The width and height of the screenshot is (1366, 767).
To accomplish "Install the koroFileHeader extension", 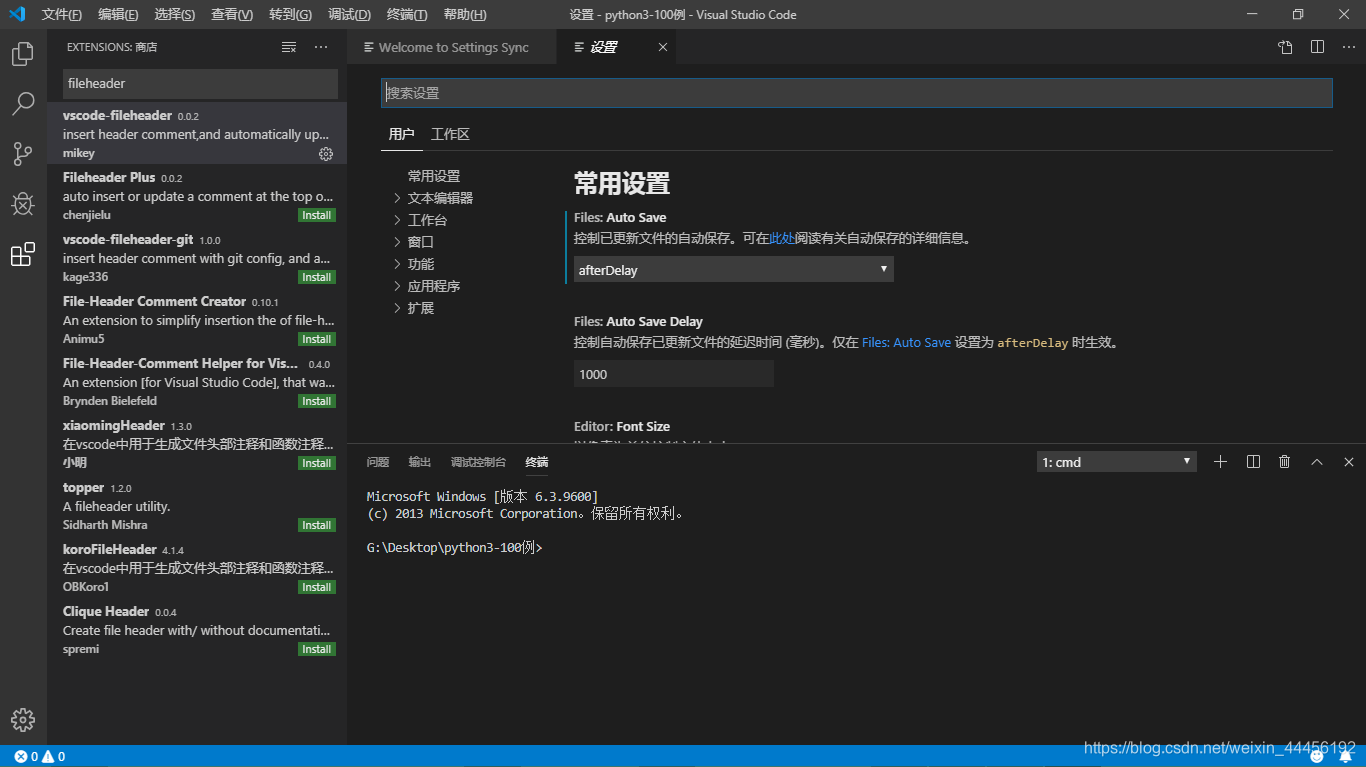I will click(x=317, y=587).
